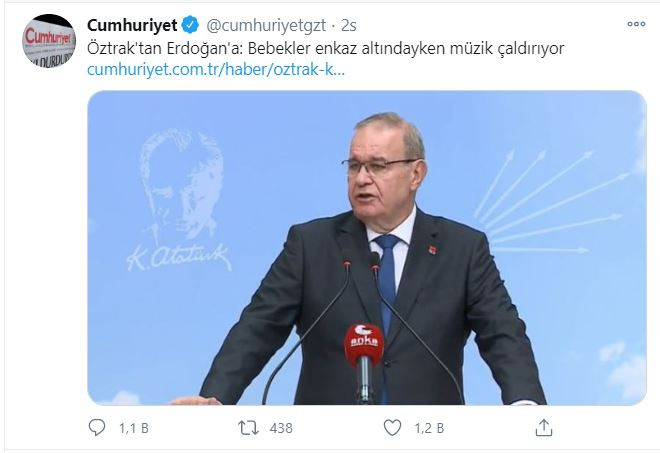660x453 pixels.
Task: Retweet using the retweet arrows icon
Action: click(x=248, y=428)
